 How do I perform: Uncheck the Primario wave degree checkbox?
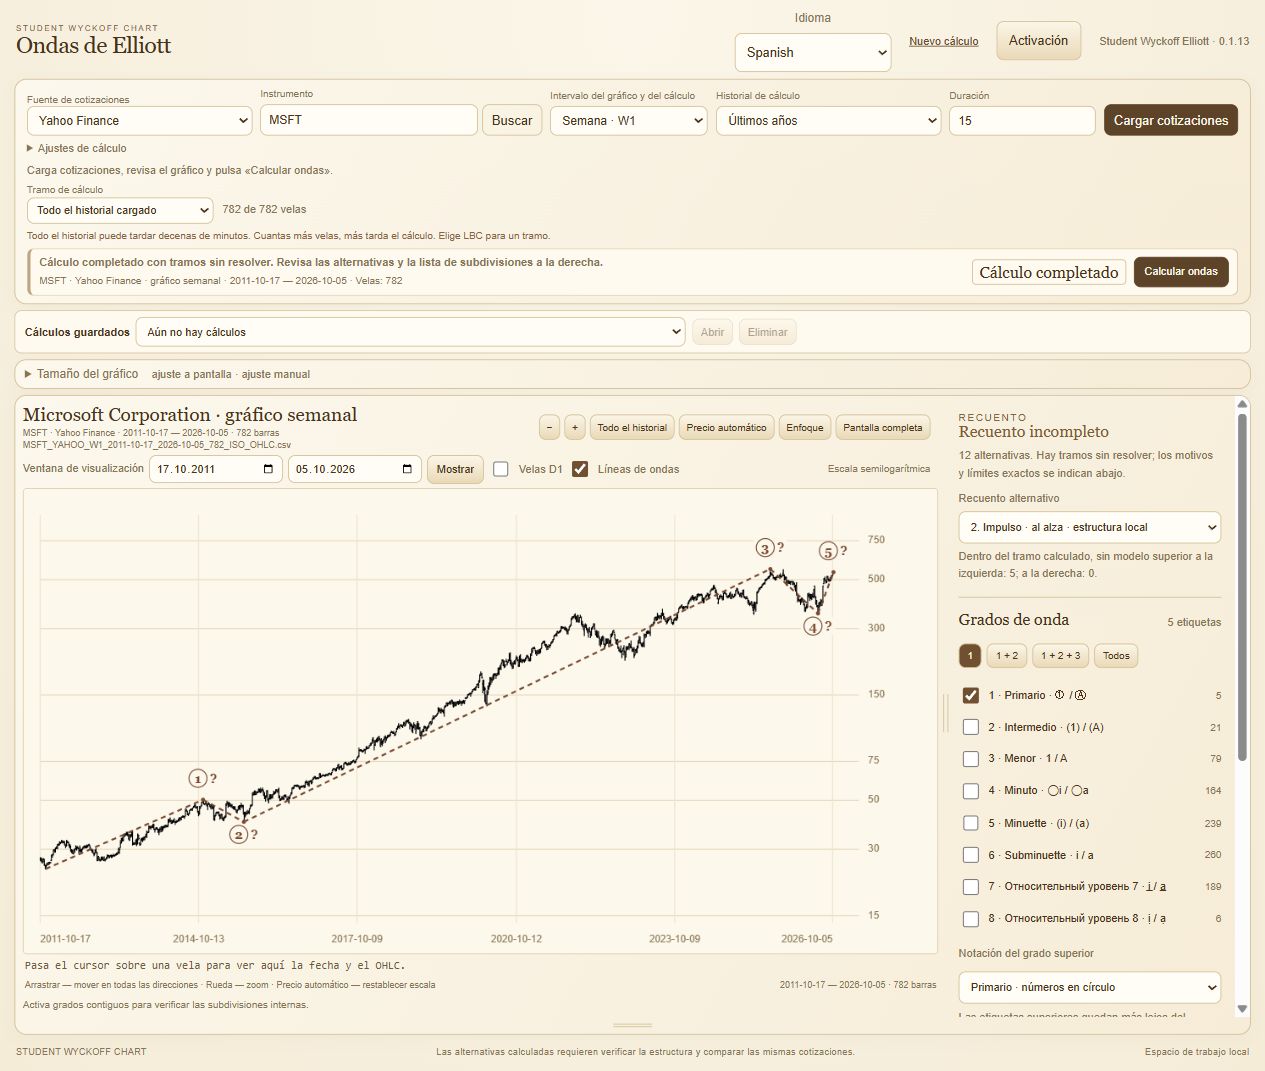(x=970, y=695)
